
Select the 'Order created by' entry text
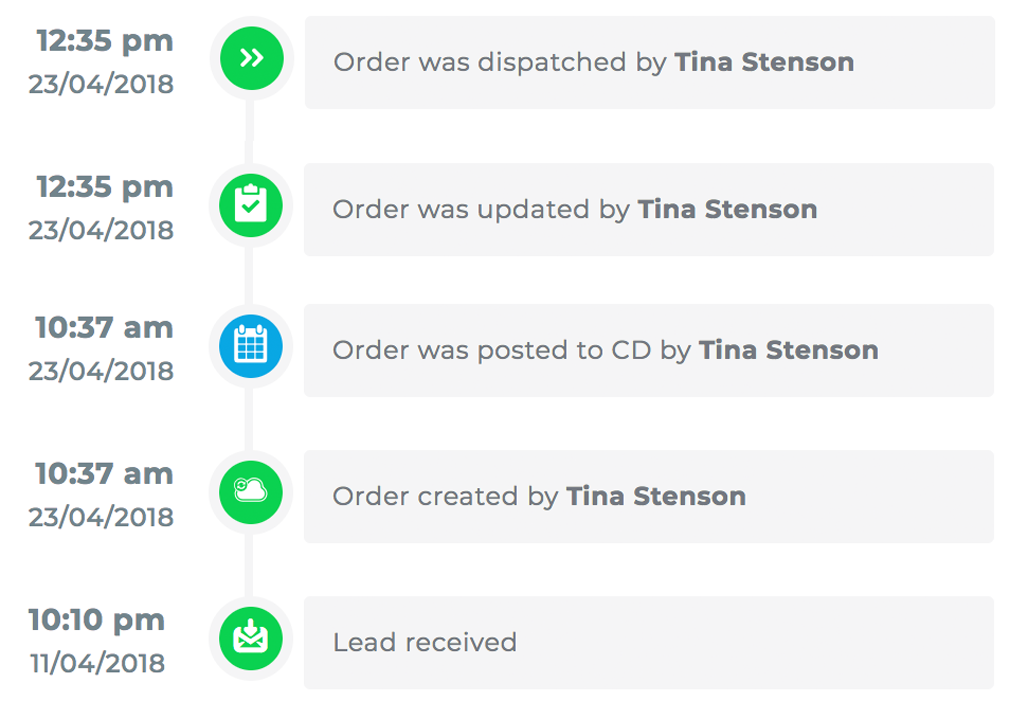(x=445, y=496)
